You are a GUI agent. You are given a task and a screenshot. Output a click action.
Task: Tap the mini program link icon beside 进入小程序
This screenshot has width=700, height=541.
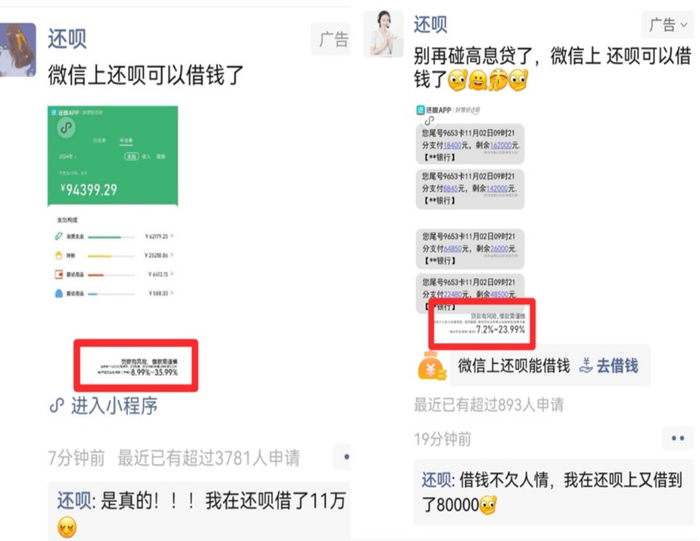(x=57, y=406)
